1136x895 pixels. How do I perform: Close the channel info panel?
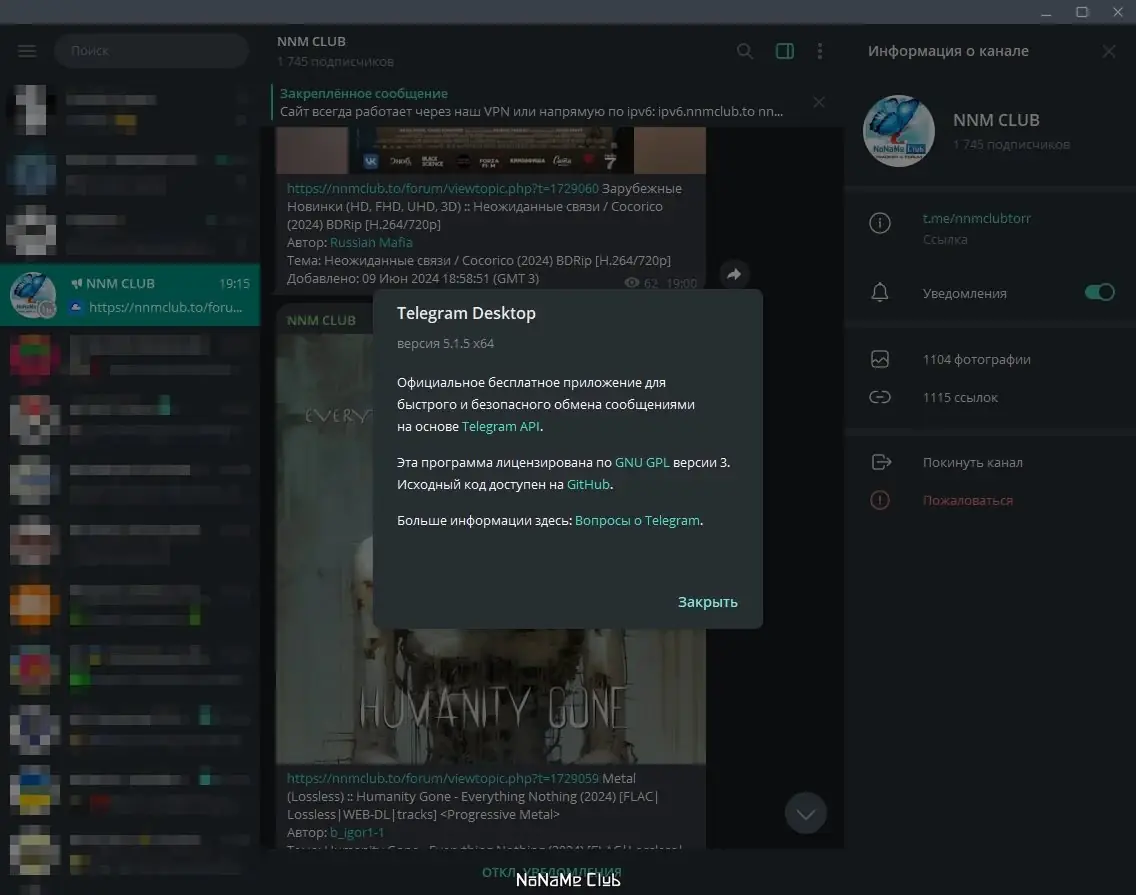click(x=1108, y=51)
